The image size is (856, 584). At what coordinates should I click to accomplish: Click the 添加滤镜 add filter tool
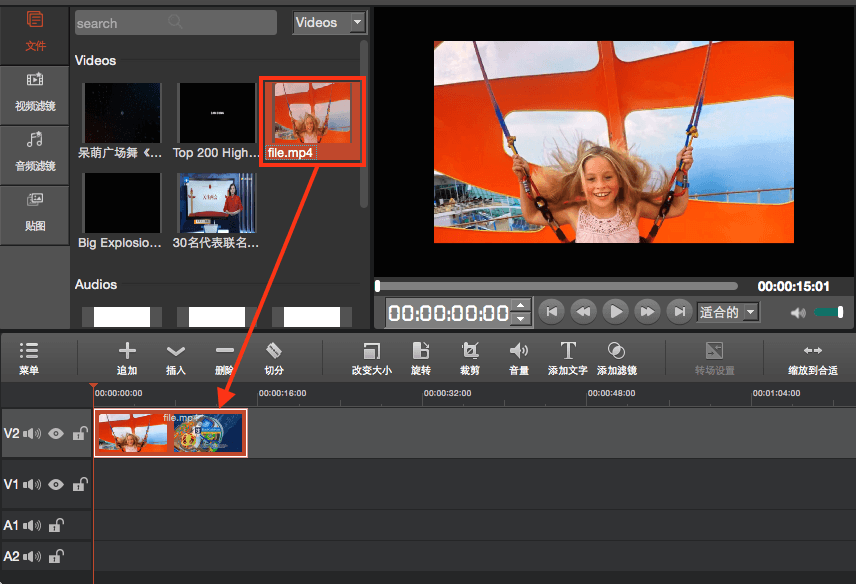pyautogui.click(x=617, y=359)
